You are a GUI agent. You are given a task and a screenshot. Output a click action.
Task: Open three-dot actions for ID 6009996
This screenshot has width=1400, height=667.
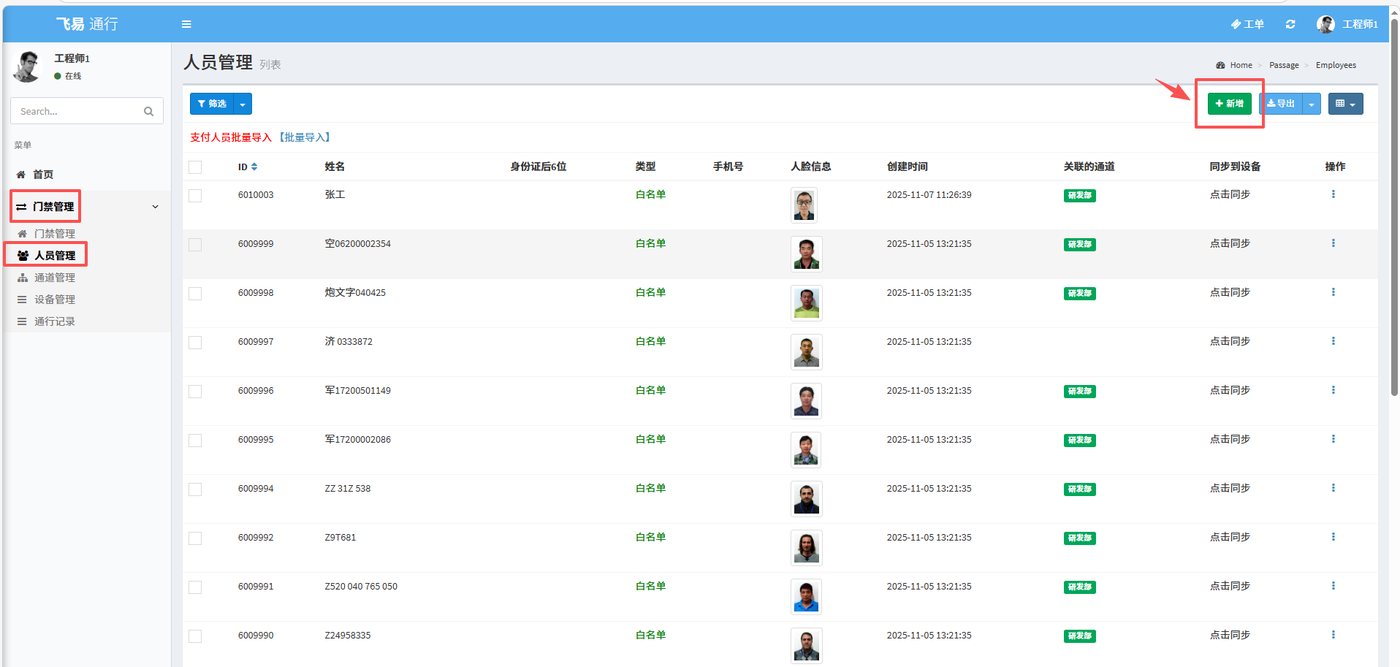[1333, 390]
